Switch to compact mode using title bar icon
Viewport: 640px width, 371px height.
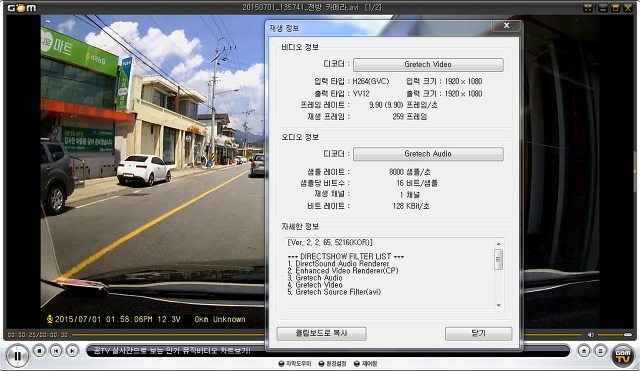588,8
